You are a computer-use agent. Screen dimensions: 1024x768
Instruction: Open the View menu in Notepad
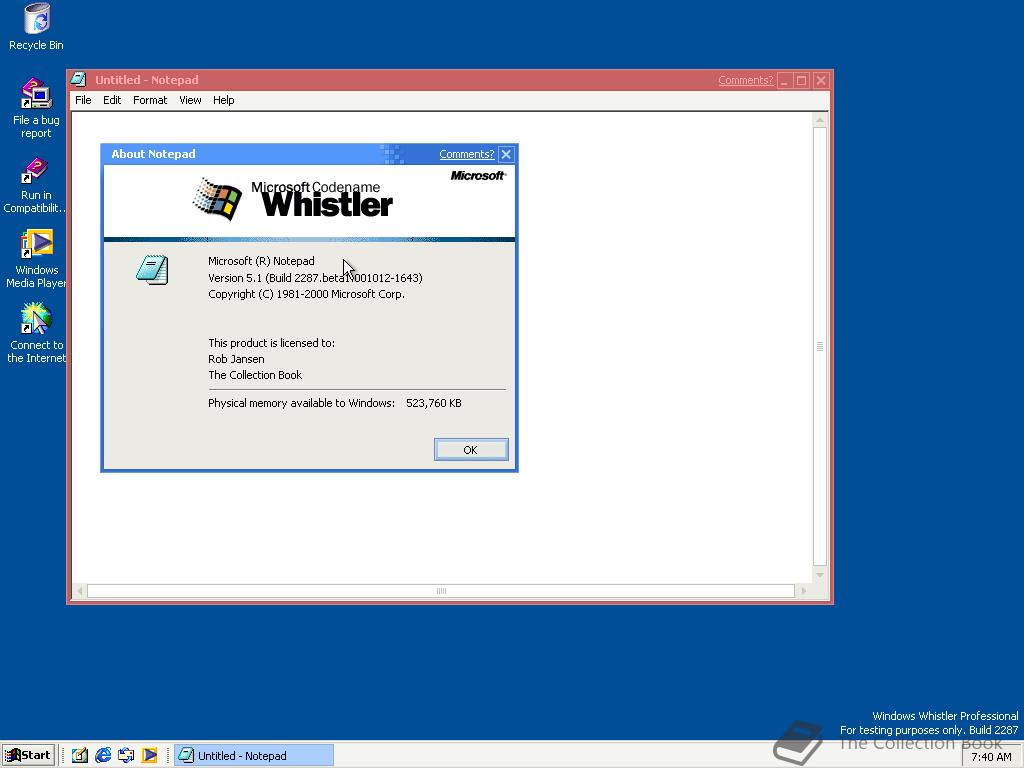190,100
